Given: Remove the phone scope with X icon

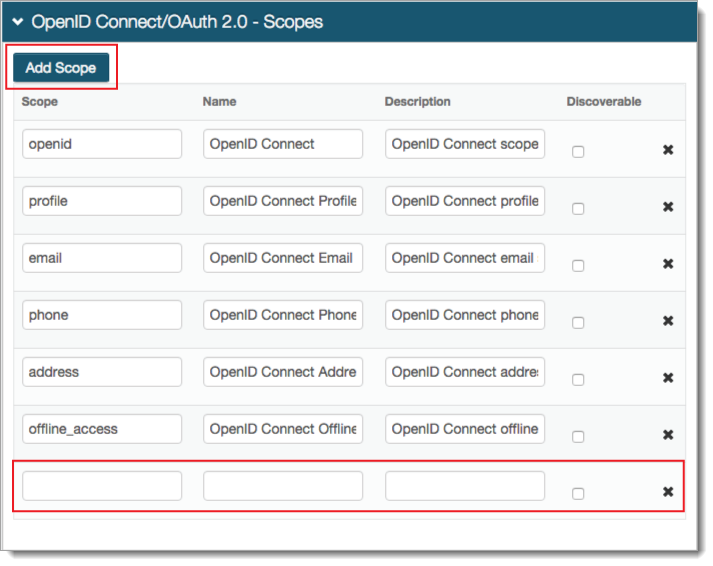Looking at the screenshot, I should [x=668, y=321].
